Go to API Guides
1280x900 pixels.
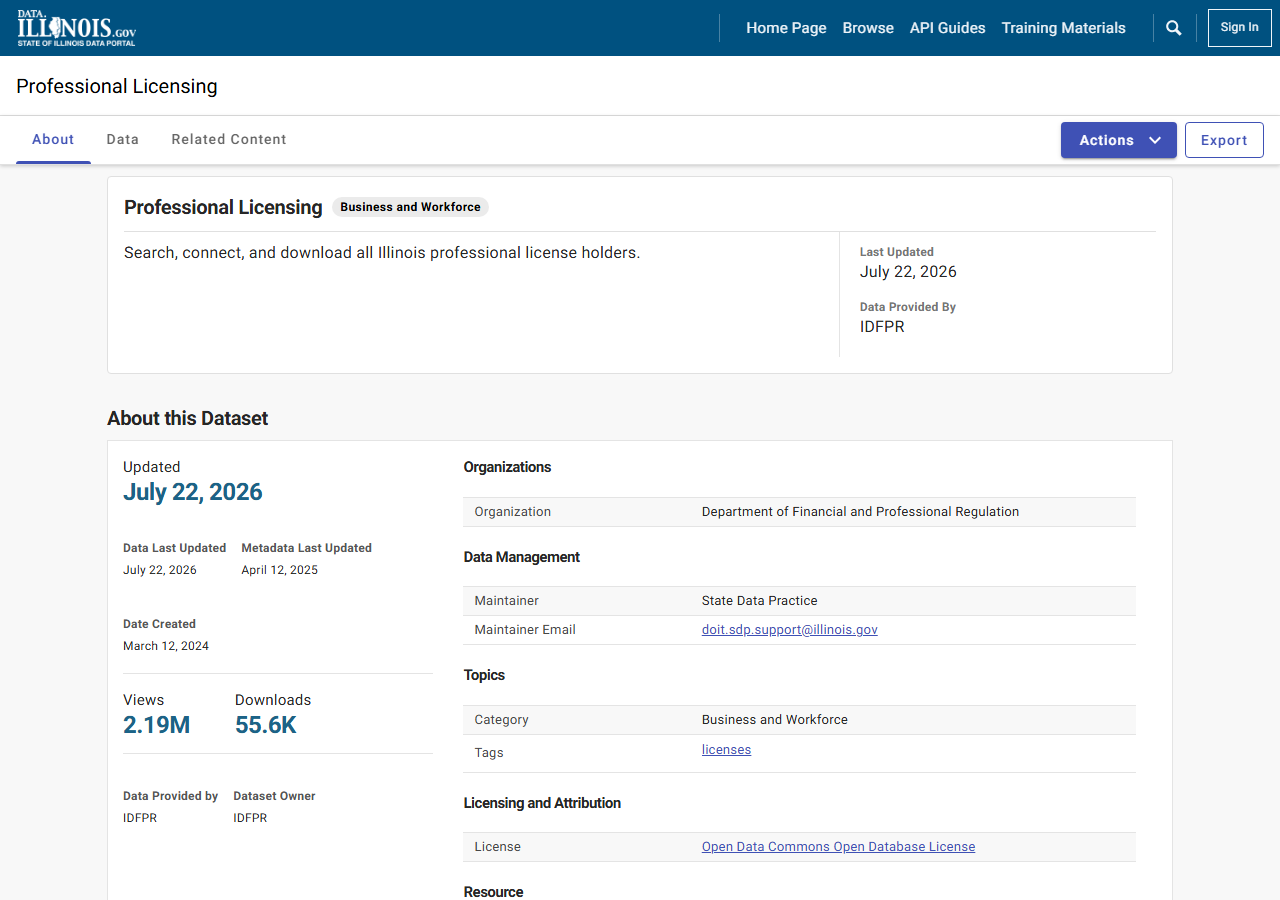click(x=948, y=28)
